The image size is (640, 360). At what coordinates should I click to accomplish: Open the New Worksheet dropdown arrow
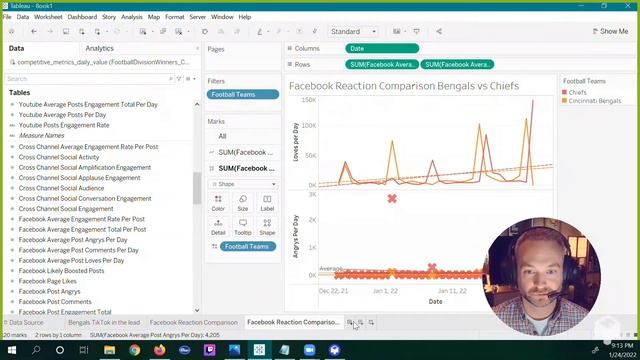tap(153, 31)
